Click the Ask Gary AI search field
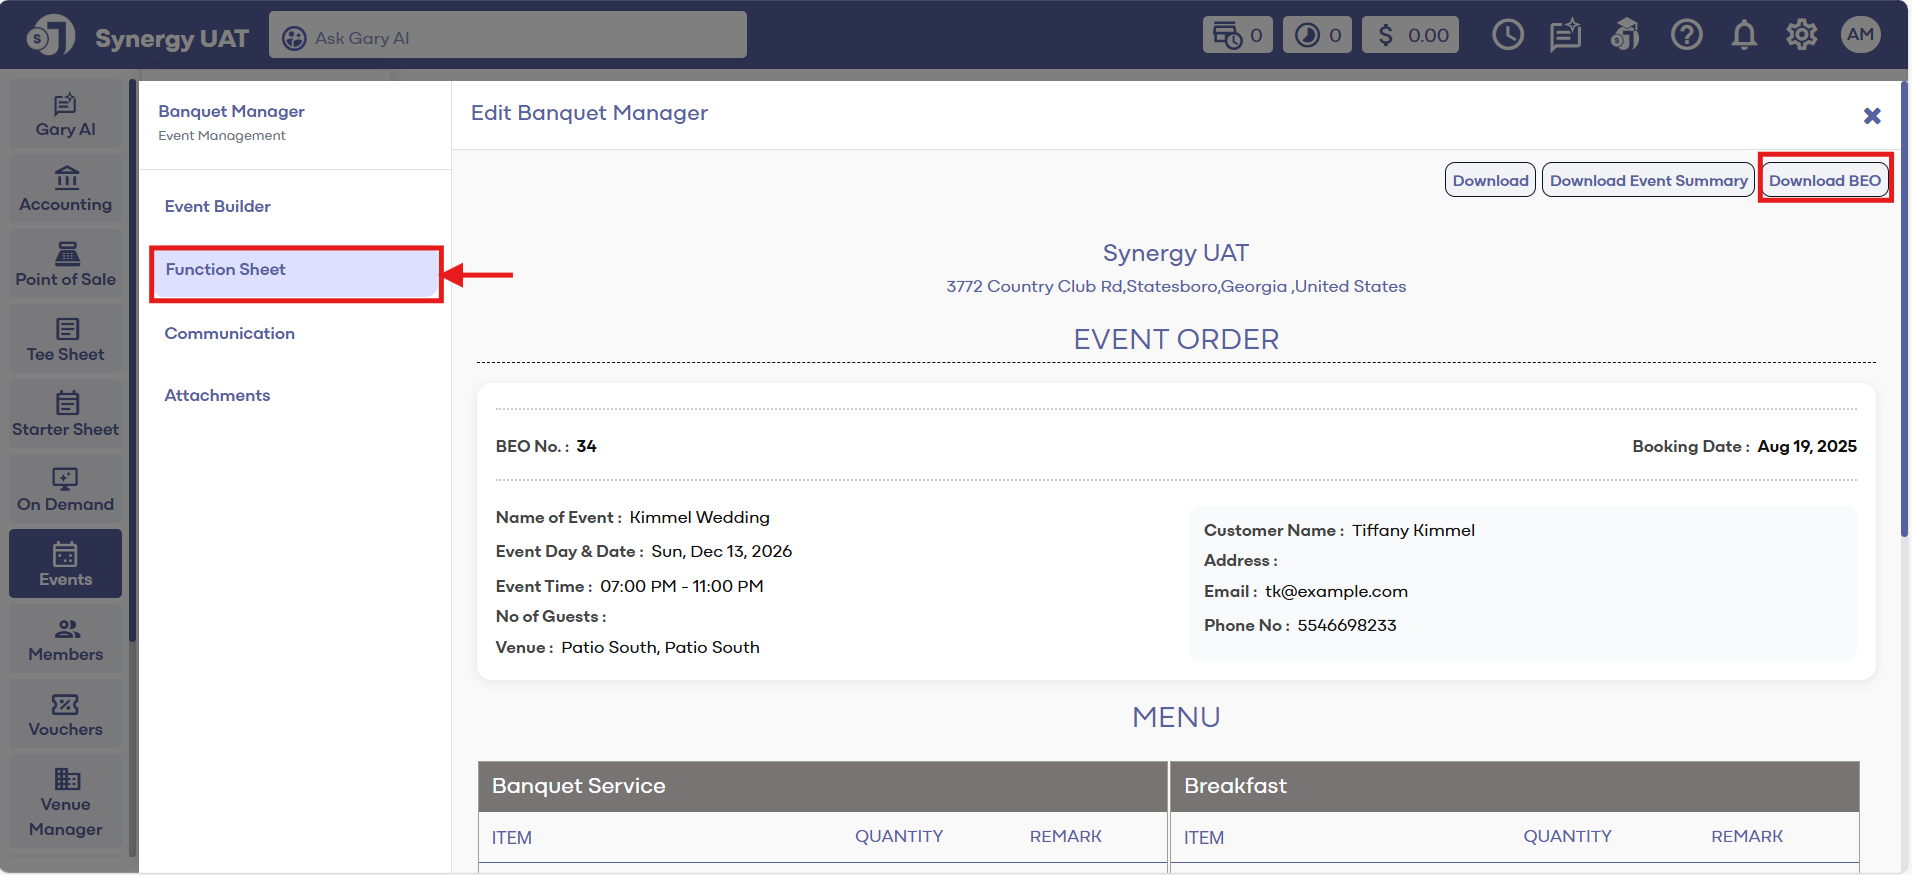Screen dimensions: 1912x875 508,37
